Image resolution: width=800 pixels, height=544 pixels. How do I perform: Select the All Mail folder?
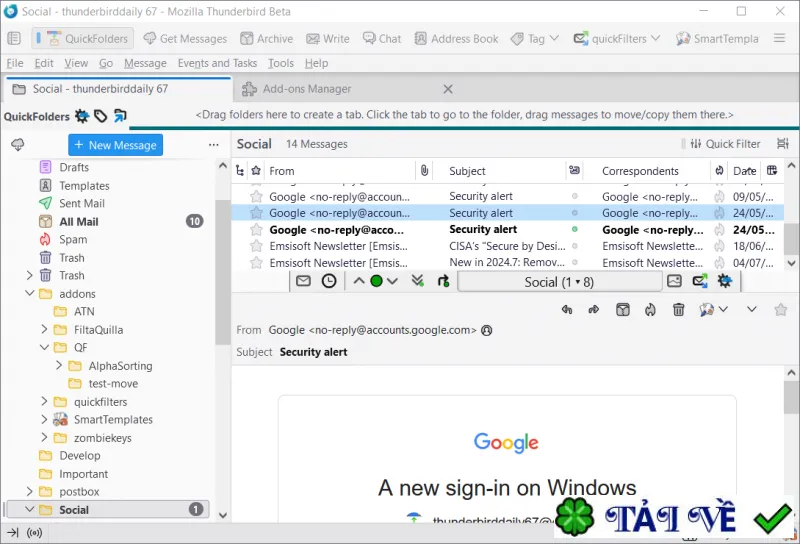point(79,221)
